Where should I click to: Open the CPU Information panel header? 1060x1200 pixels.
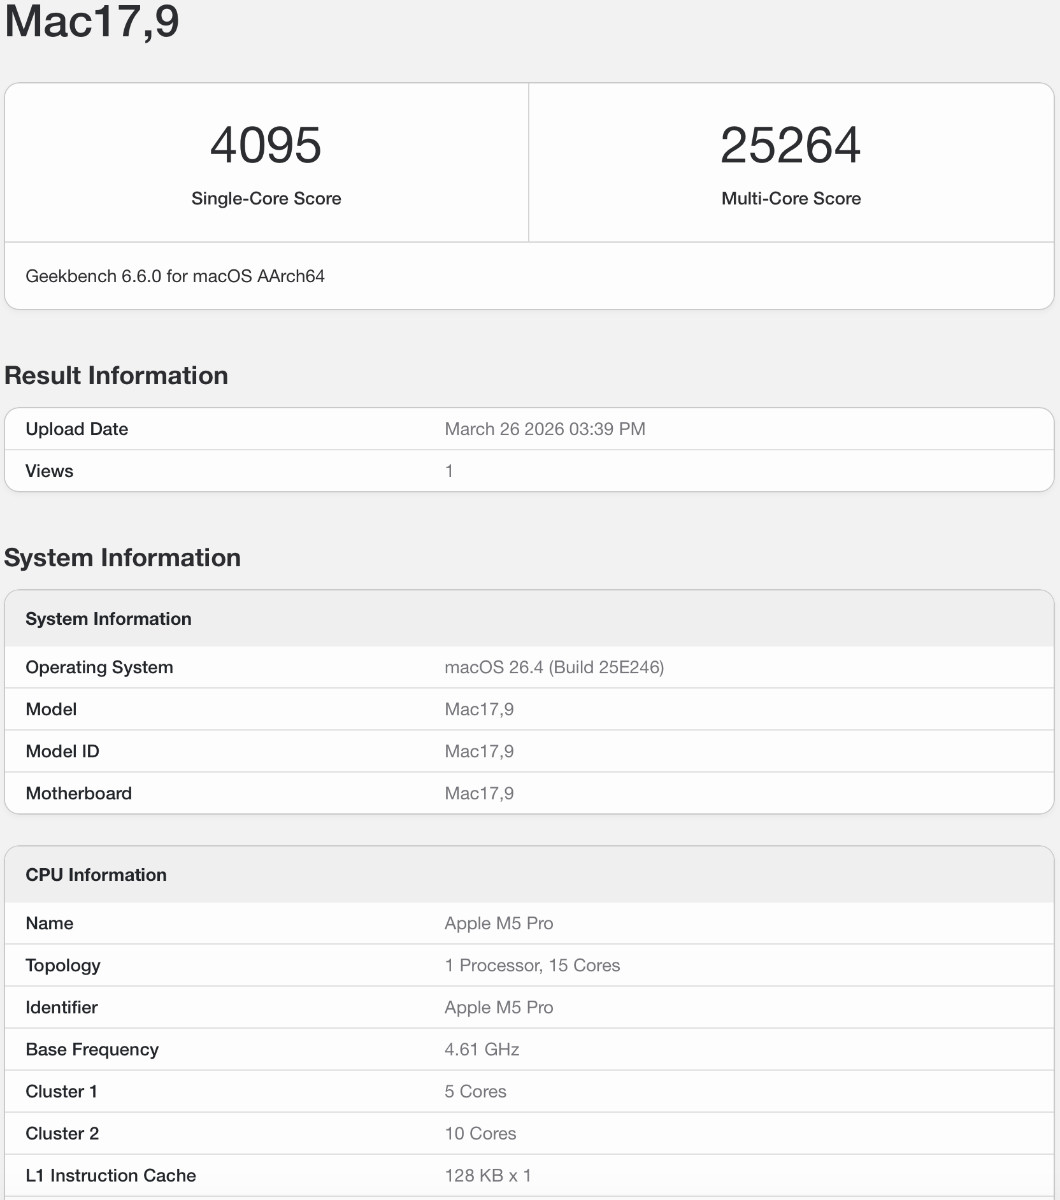96,875
